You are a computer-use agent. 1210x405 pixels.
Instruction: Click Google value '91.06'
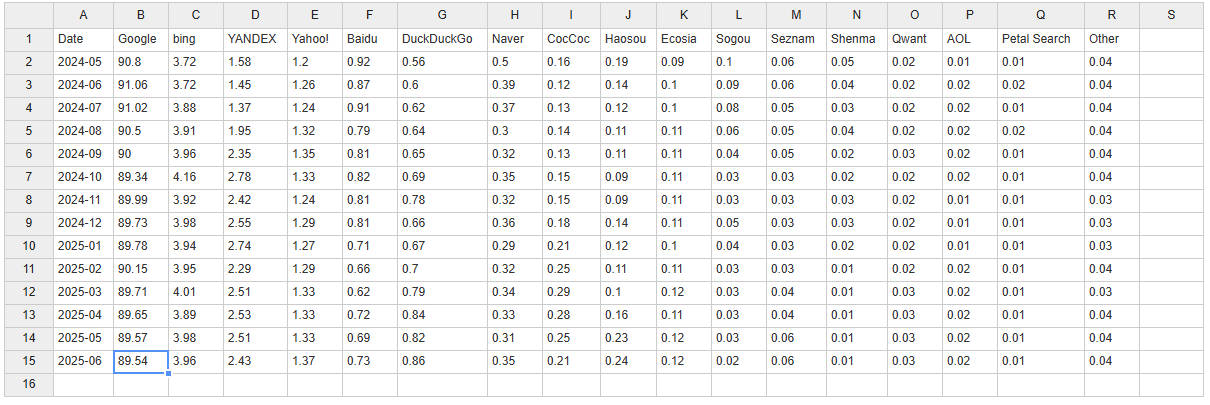pyautogui.click(x=140, y=85)
